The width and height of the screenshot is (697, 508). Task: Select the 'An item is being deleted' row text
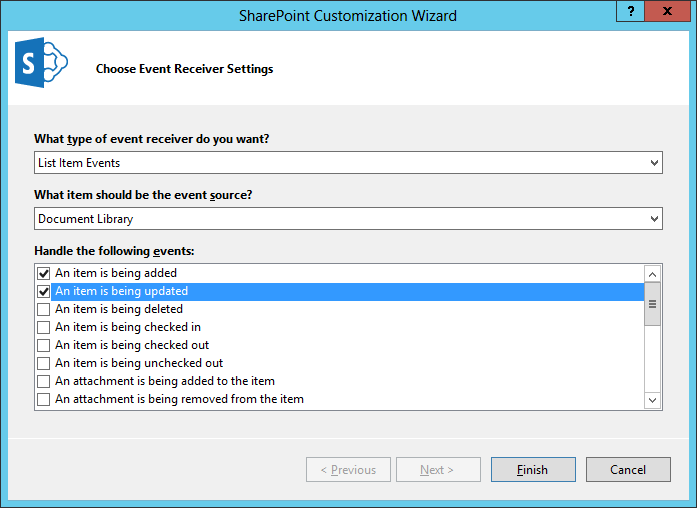119,309
